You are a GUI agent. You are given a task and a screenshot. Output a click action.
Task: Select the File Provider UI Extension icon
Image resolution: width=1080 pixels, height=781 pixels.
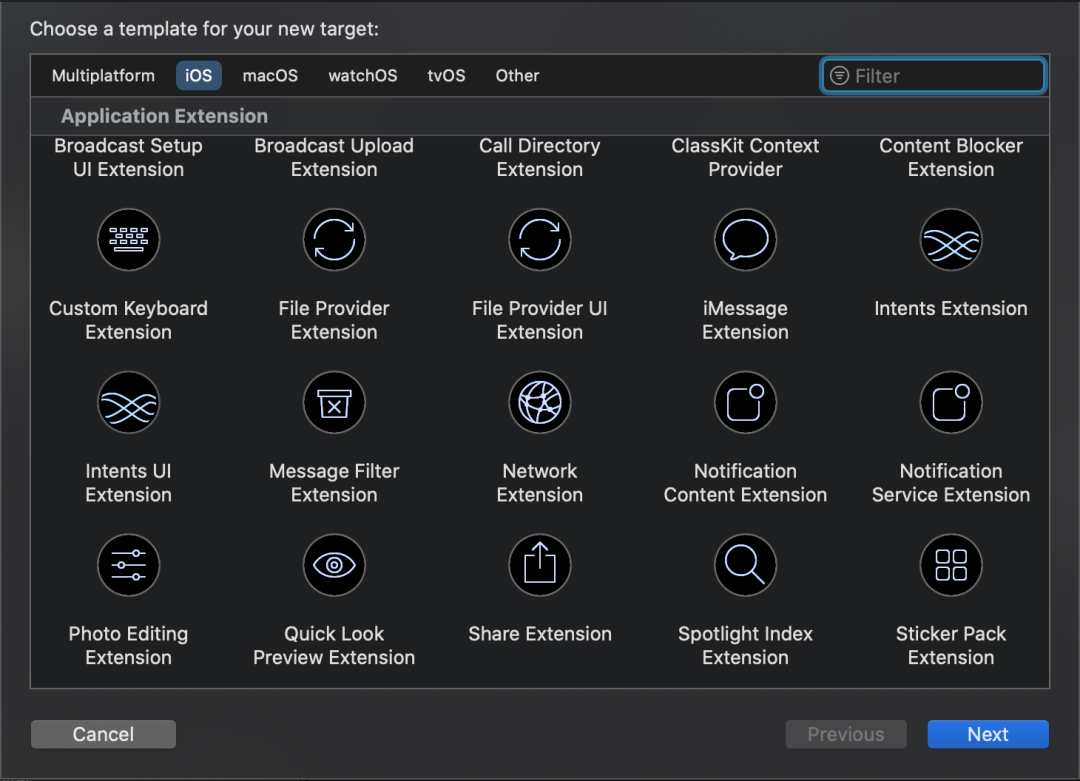pos(540,240)
